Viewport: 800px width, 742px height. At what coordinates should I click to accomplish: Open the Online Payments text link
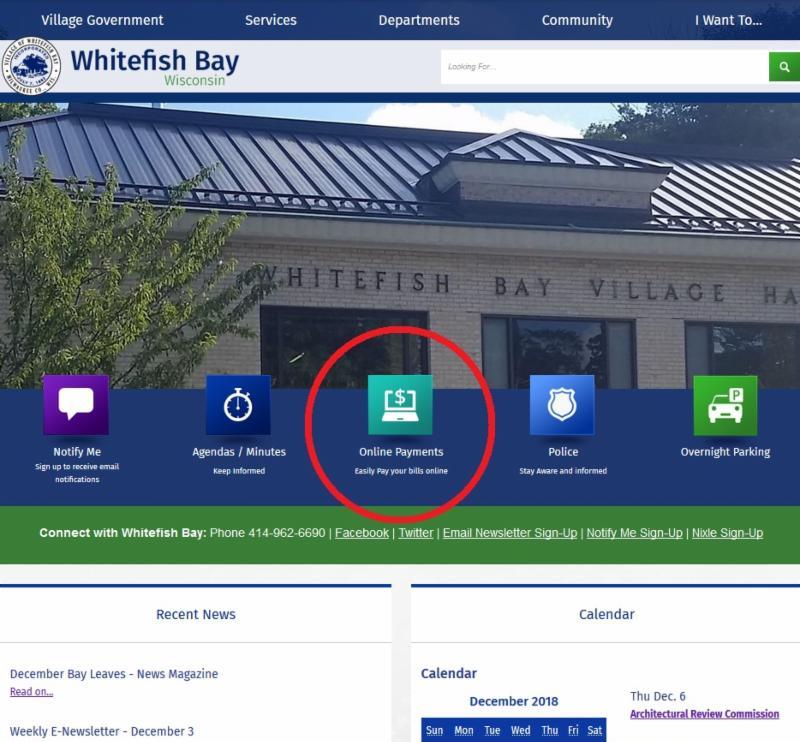pyautogui.click(x=401, y=452)
